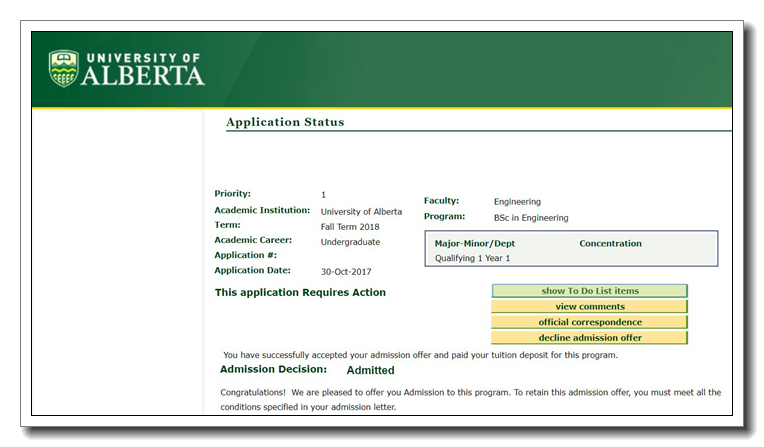Click the Engineering faculty value

[517, 202]
